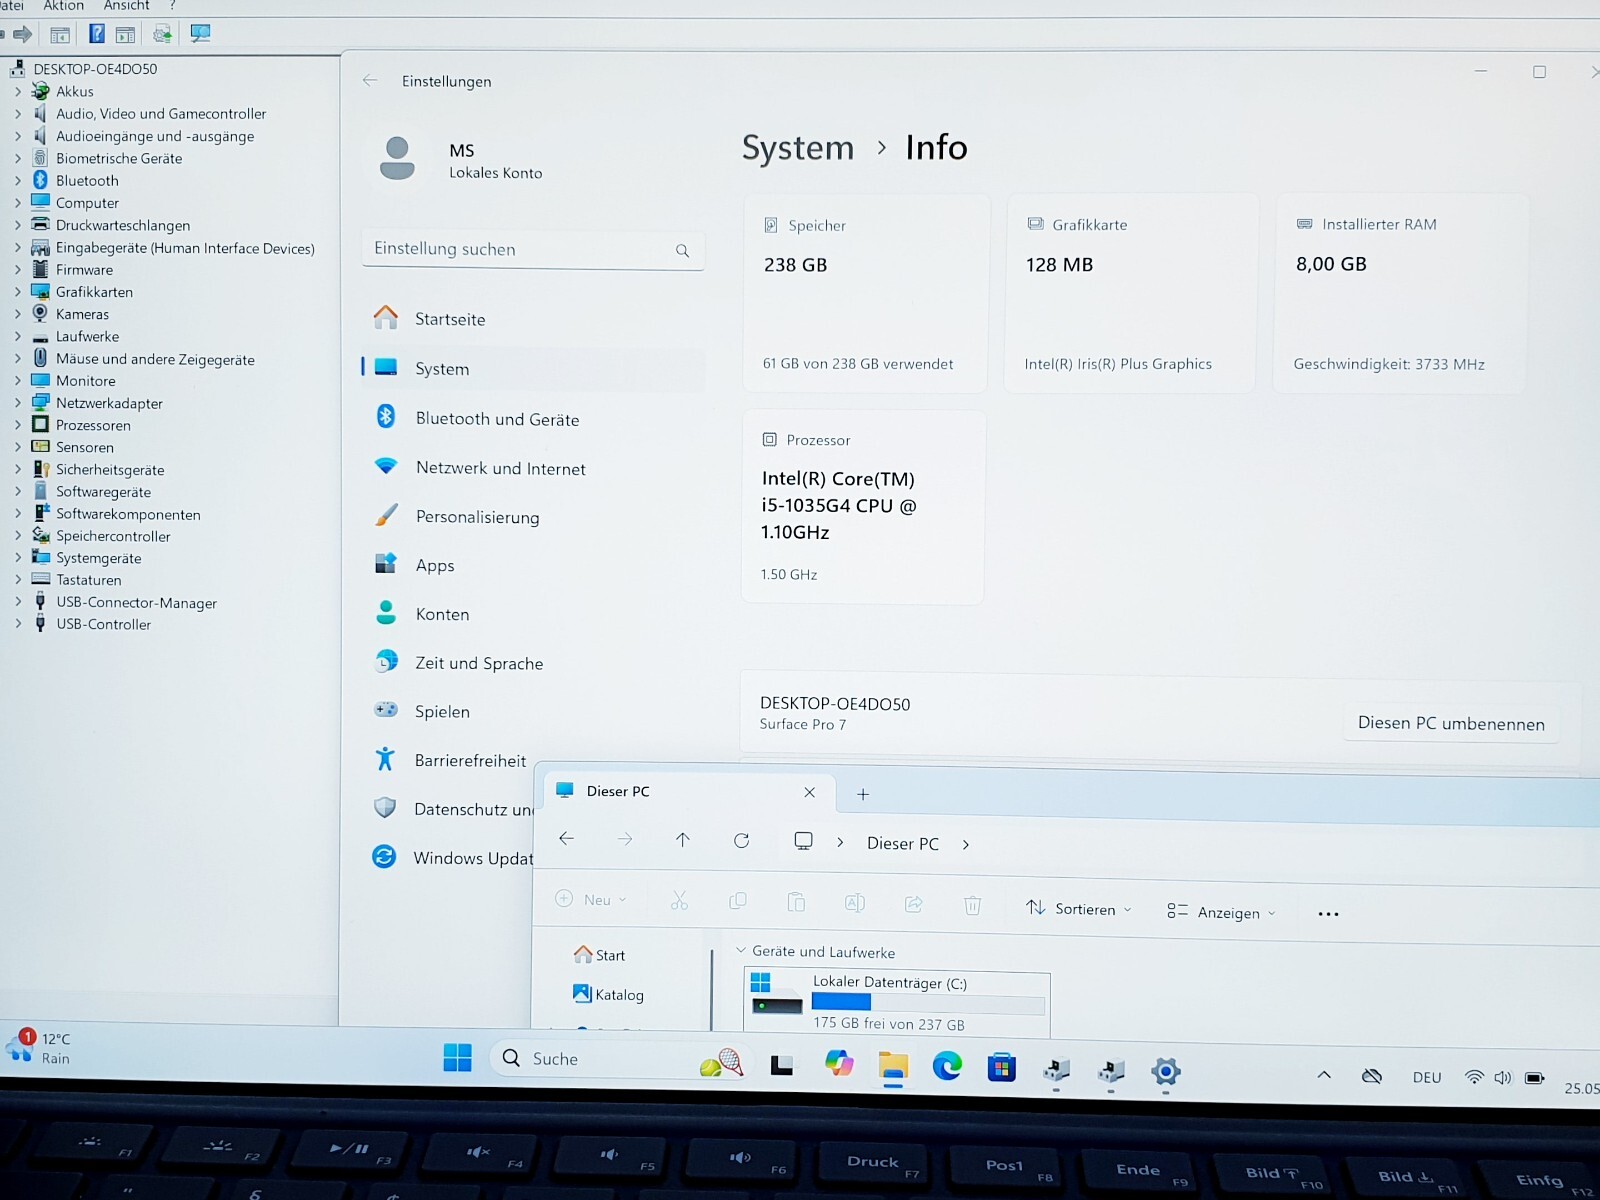1600x1200 pixels.
Task: Click the taskbar Suche box
Action: click(621, 1060)
